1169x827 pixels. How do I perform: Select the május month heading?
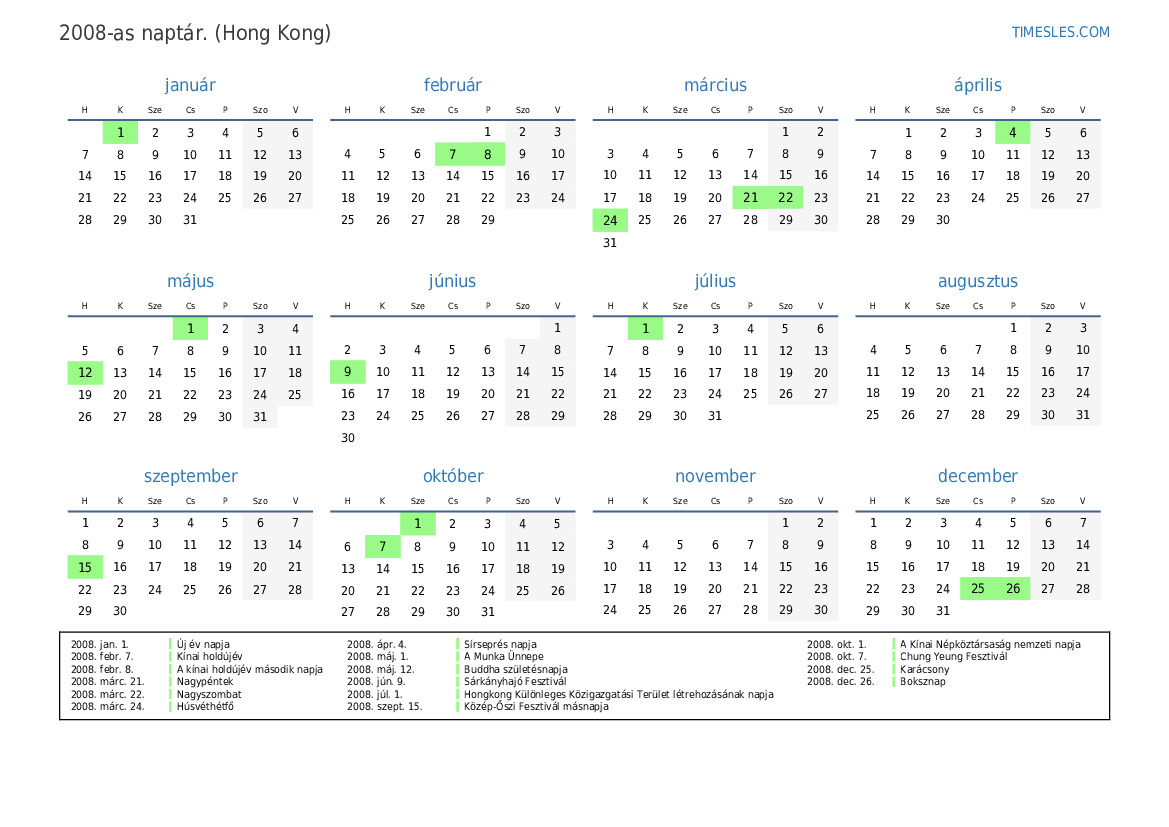click(x=190, y=281)
